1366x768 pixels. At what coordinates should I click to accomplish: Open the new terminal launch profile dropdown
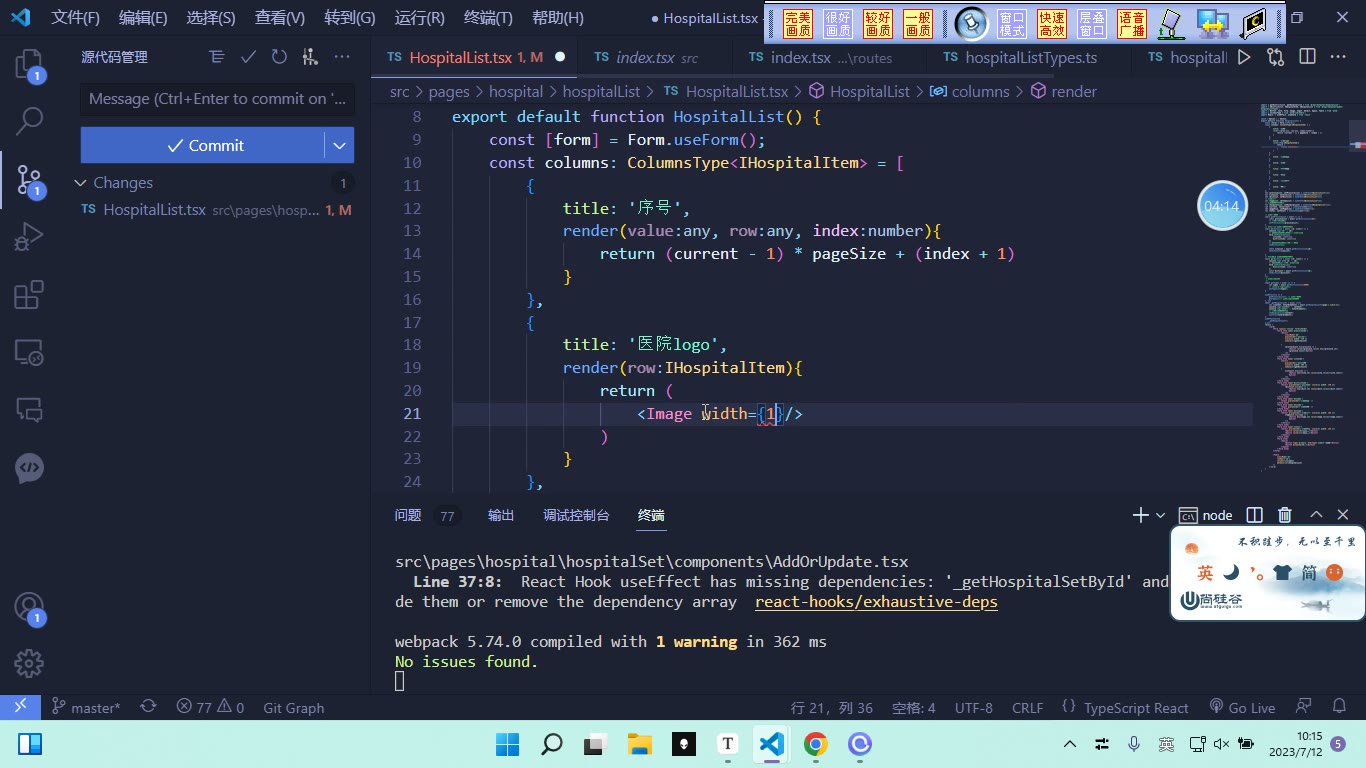[x=1160, y=515]
